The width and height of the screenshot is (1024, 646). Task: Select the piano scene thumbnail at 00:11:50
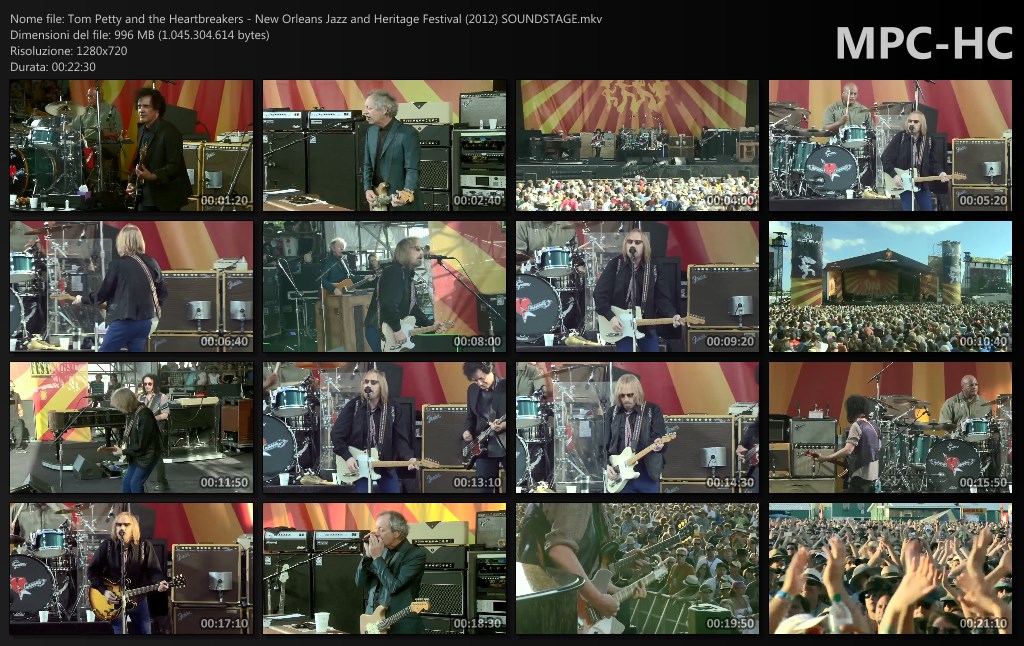(131, 428)
